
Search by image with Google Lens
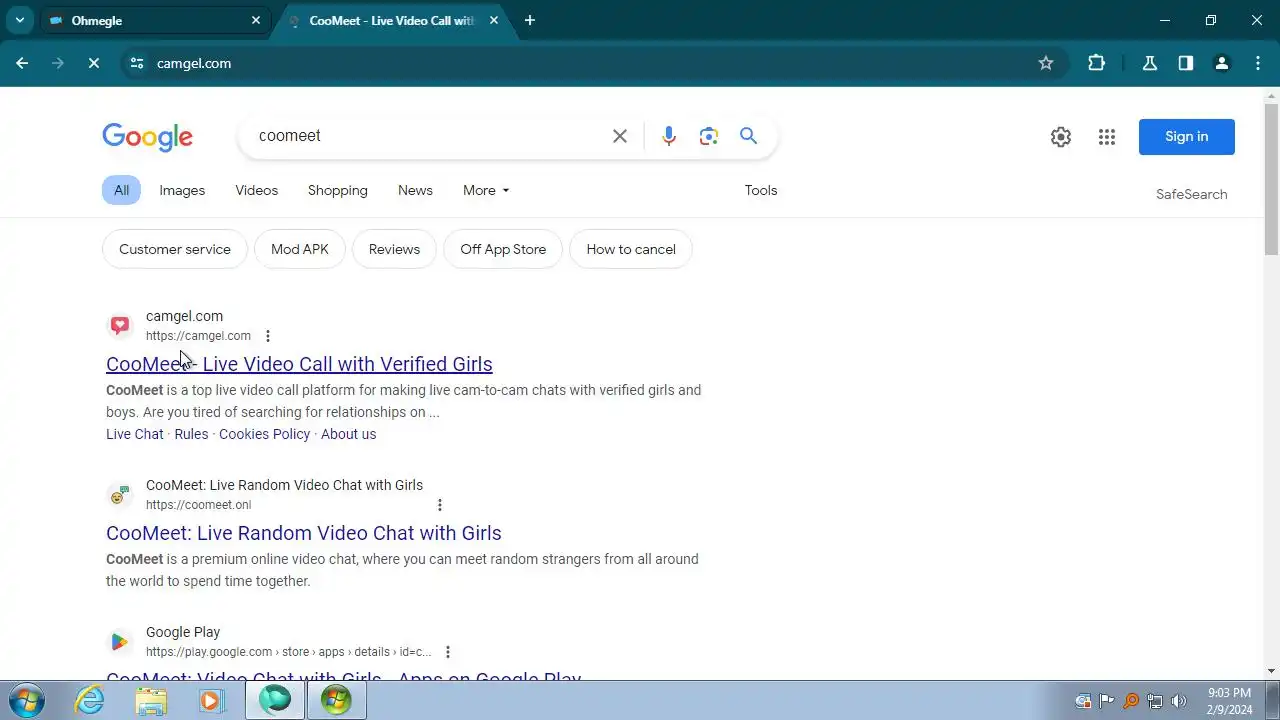709,136
